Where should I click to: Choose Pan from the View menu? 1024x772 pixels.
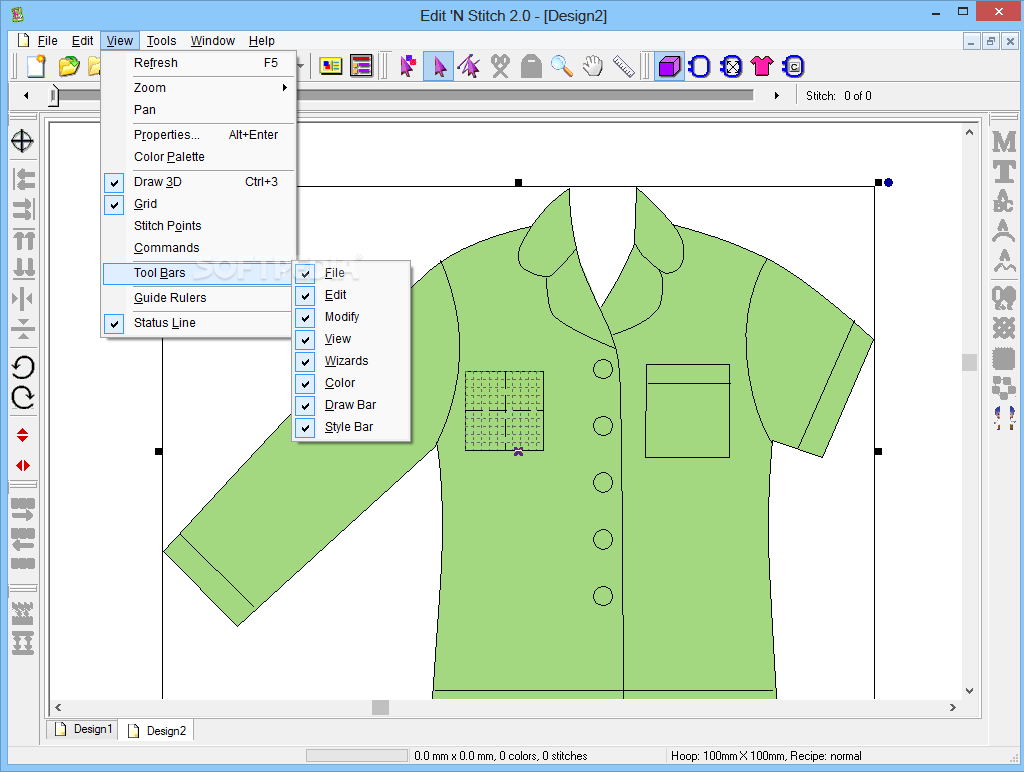(199, 110)
